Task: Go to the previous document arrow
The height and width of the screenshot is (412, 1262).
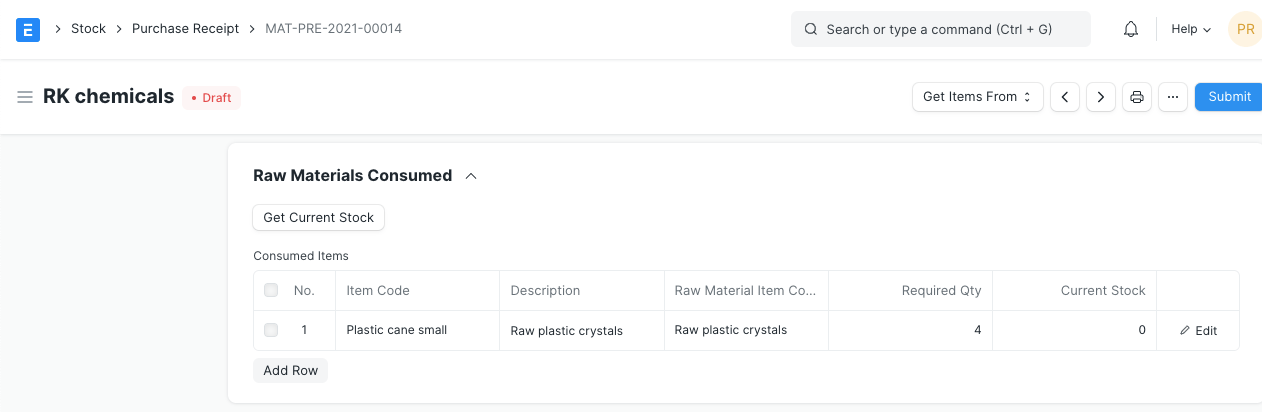Action: coord(1065,97)
